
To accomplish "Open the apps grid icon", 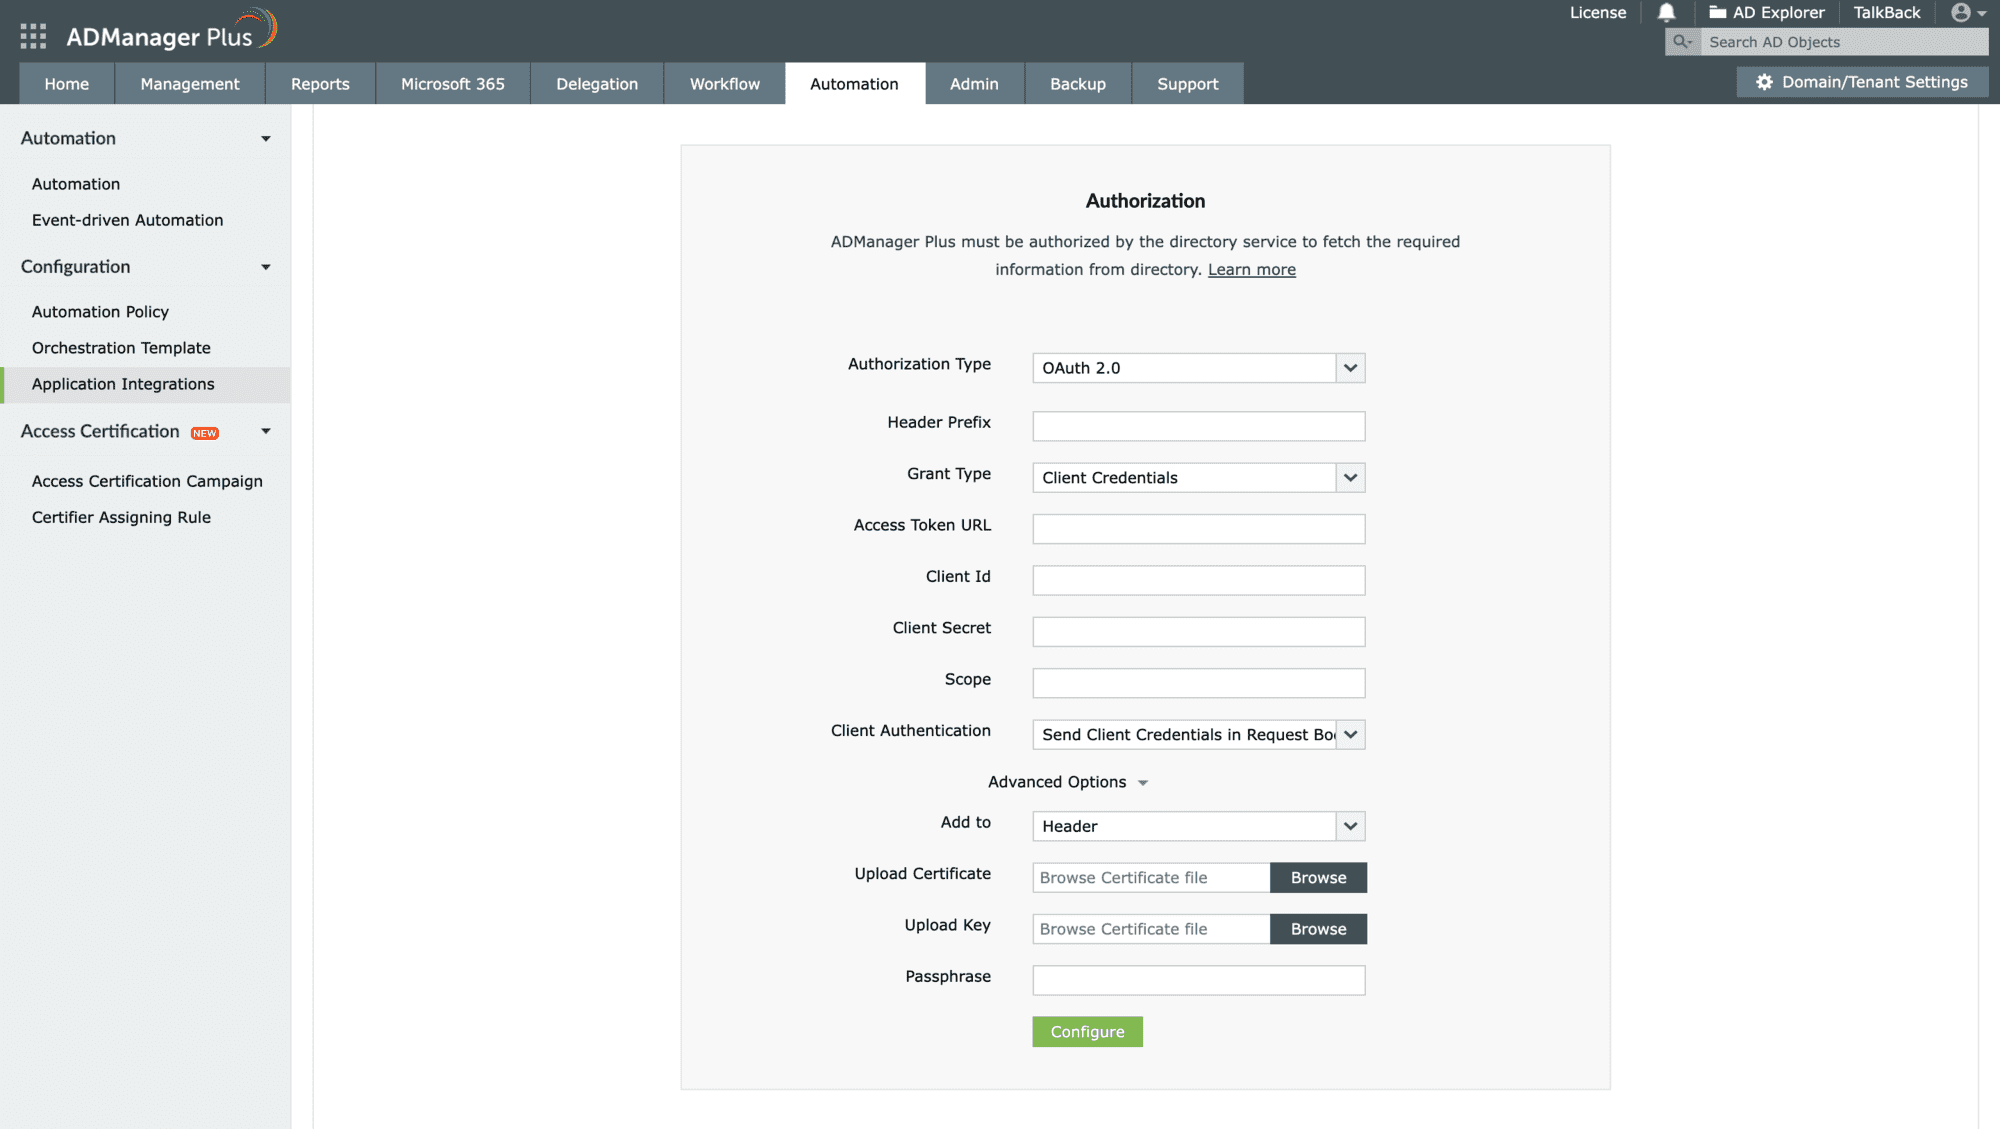I will coord(33,37).
